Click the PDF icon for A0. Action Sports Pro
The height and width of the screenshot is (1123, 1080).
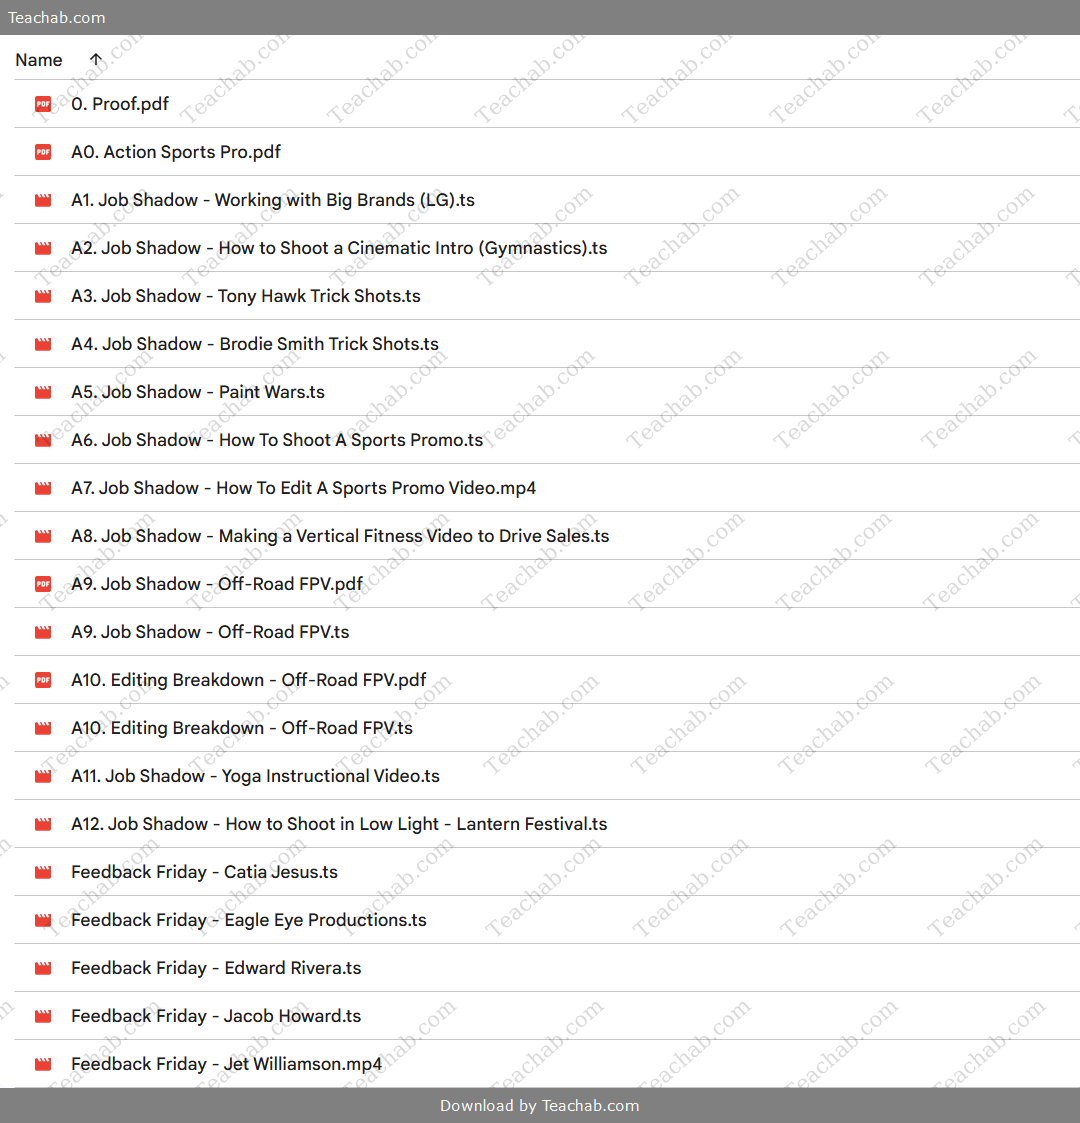(x=43, y=152)
